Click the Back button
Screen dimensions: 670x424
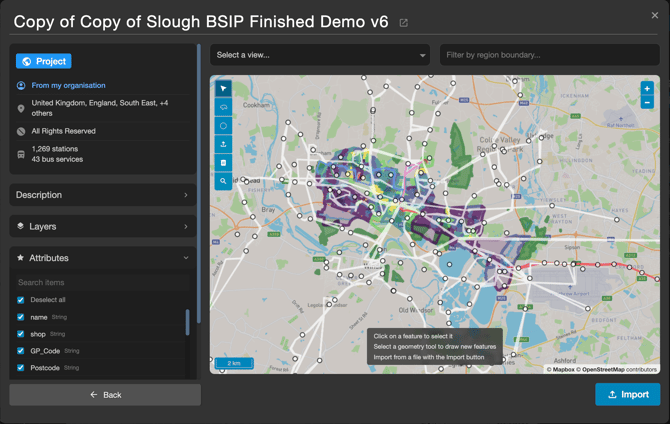coord(105,395)
